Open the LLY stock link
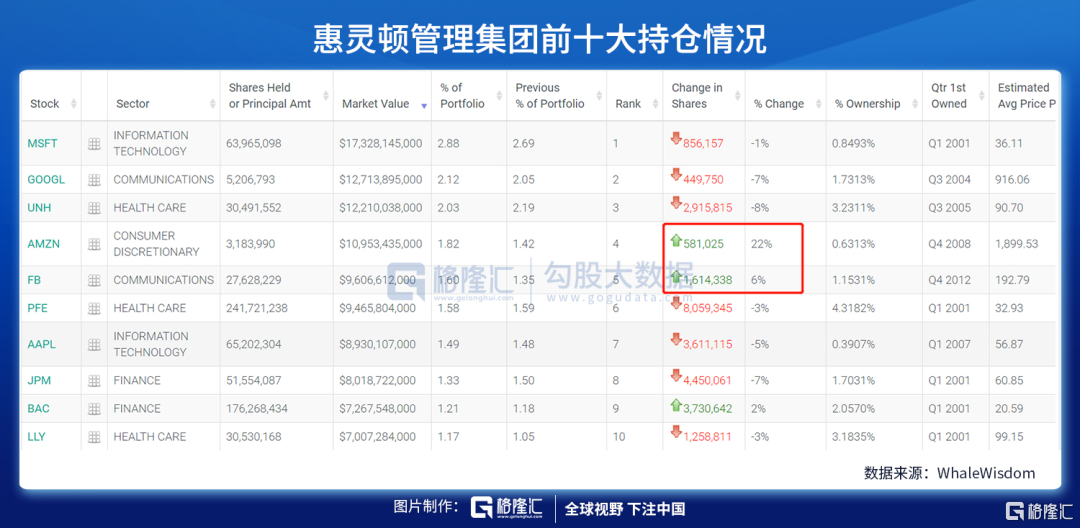1080x528 pixels. point(37,437)
